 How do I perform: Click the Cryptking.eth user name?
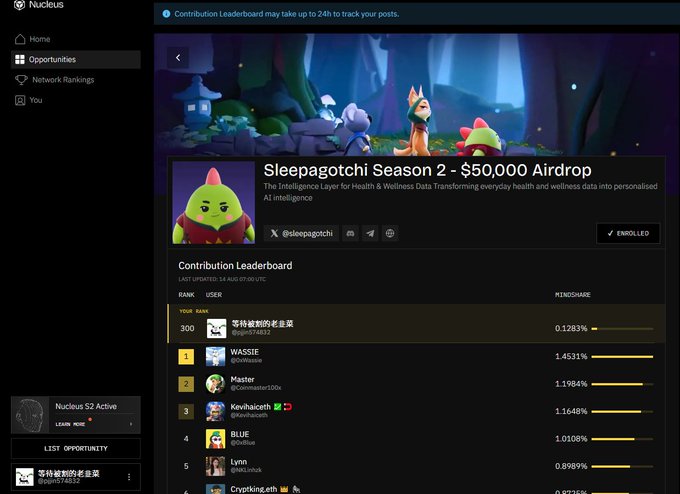(254, 489)
